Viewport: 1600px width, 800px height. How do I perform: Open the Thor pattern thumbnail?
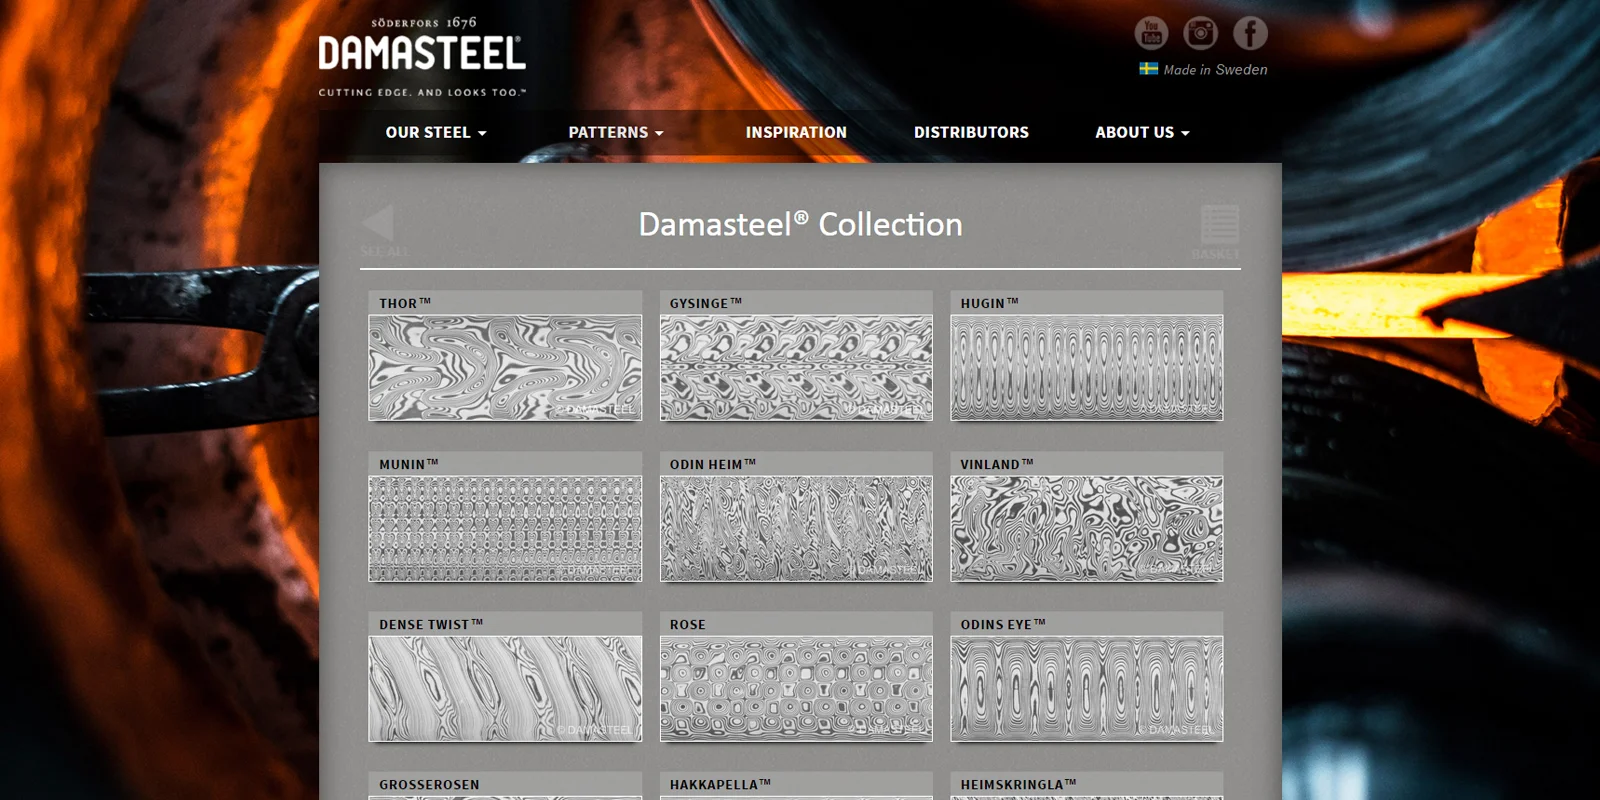505,367
